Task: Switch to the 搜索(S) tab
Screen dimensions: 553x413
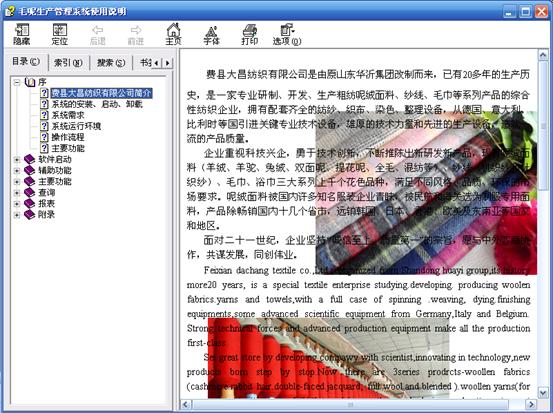Action: coord(111,63)
